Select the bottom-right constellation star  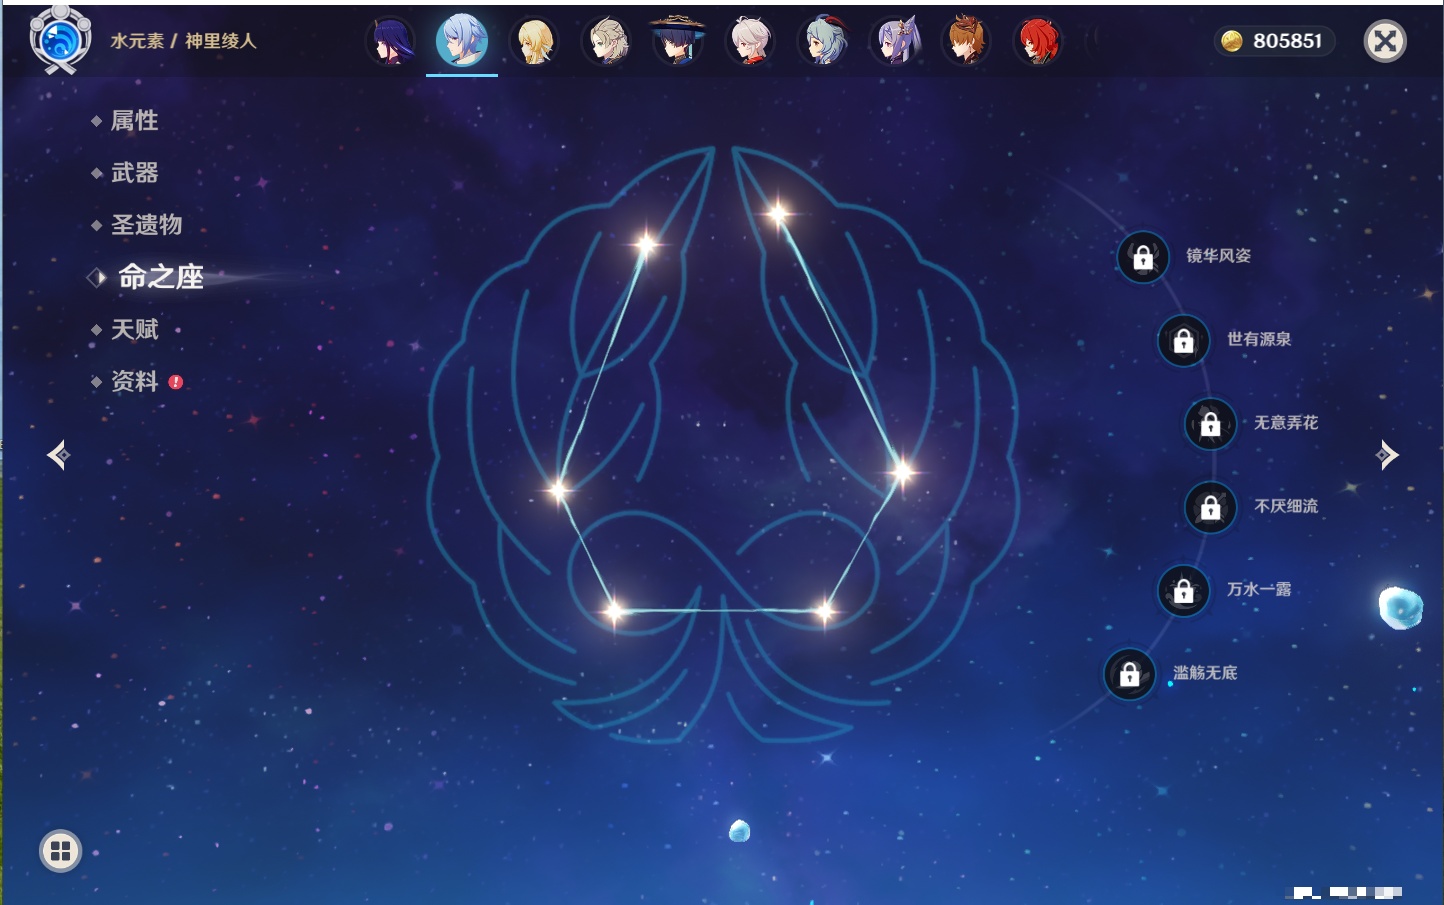tap(825, 610)
